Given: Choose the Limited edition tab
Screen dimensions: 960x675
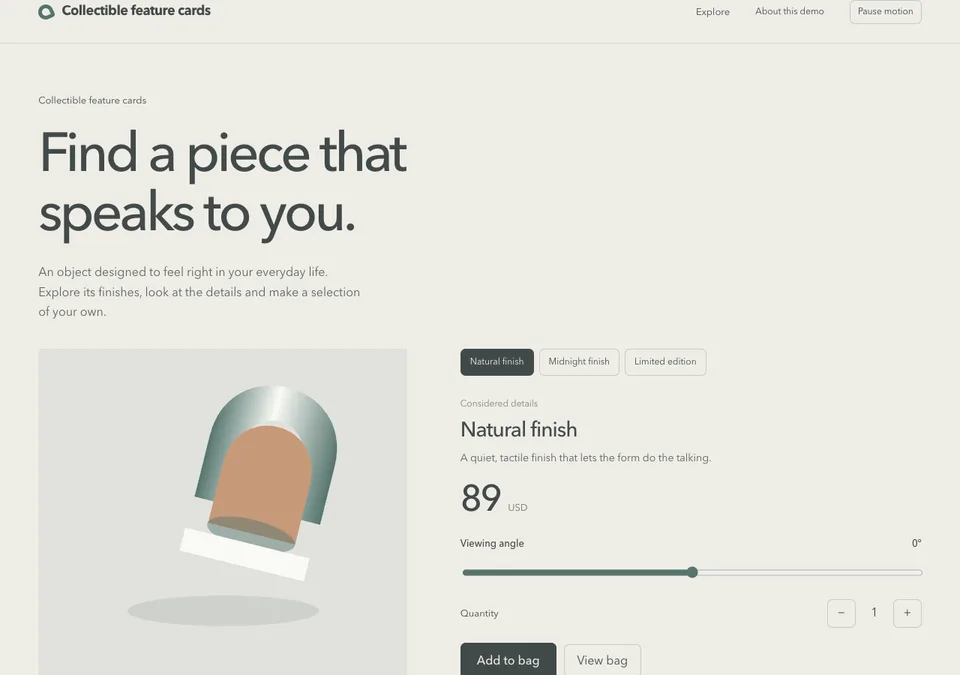Looking at the screenshot, I should coord(666,362).
